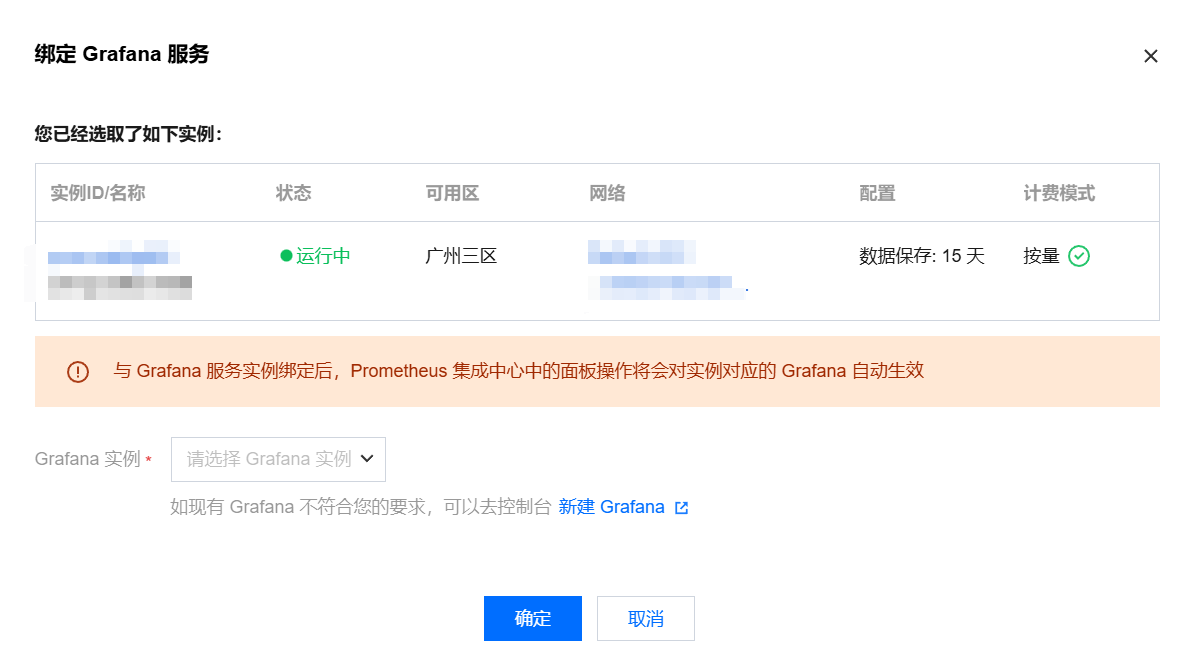
Task: Click the 绑定 Grafana 服务 dialog title
Action: click(121, 54)
